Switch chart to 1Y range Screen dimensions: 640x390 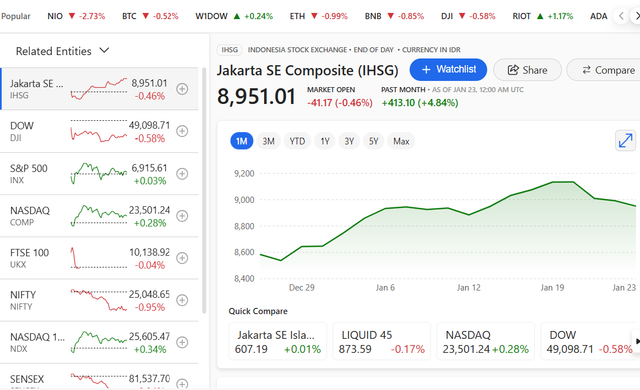325,141
